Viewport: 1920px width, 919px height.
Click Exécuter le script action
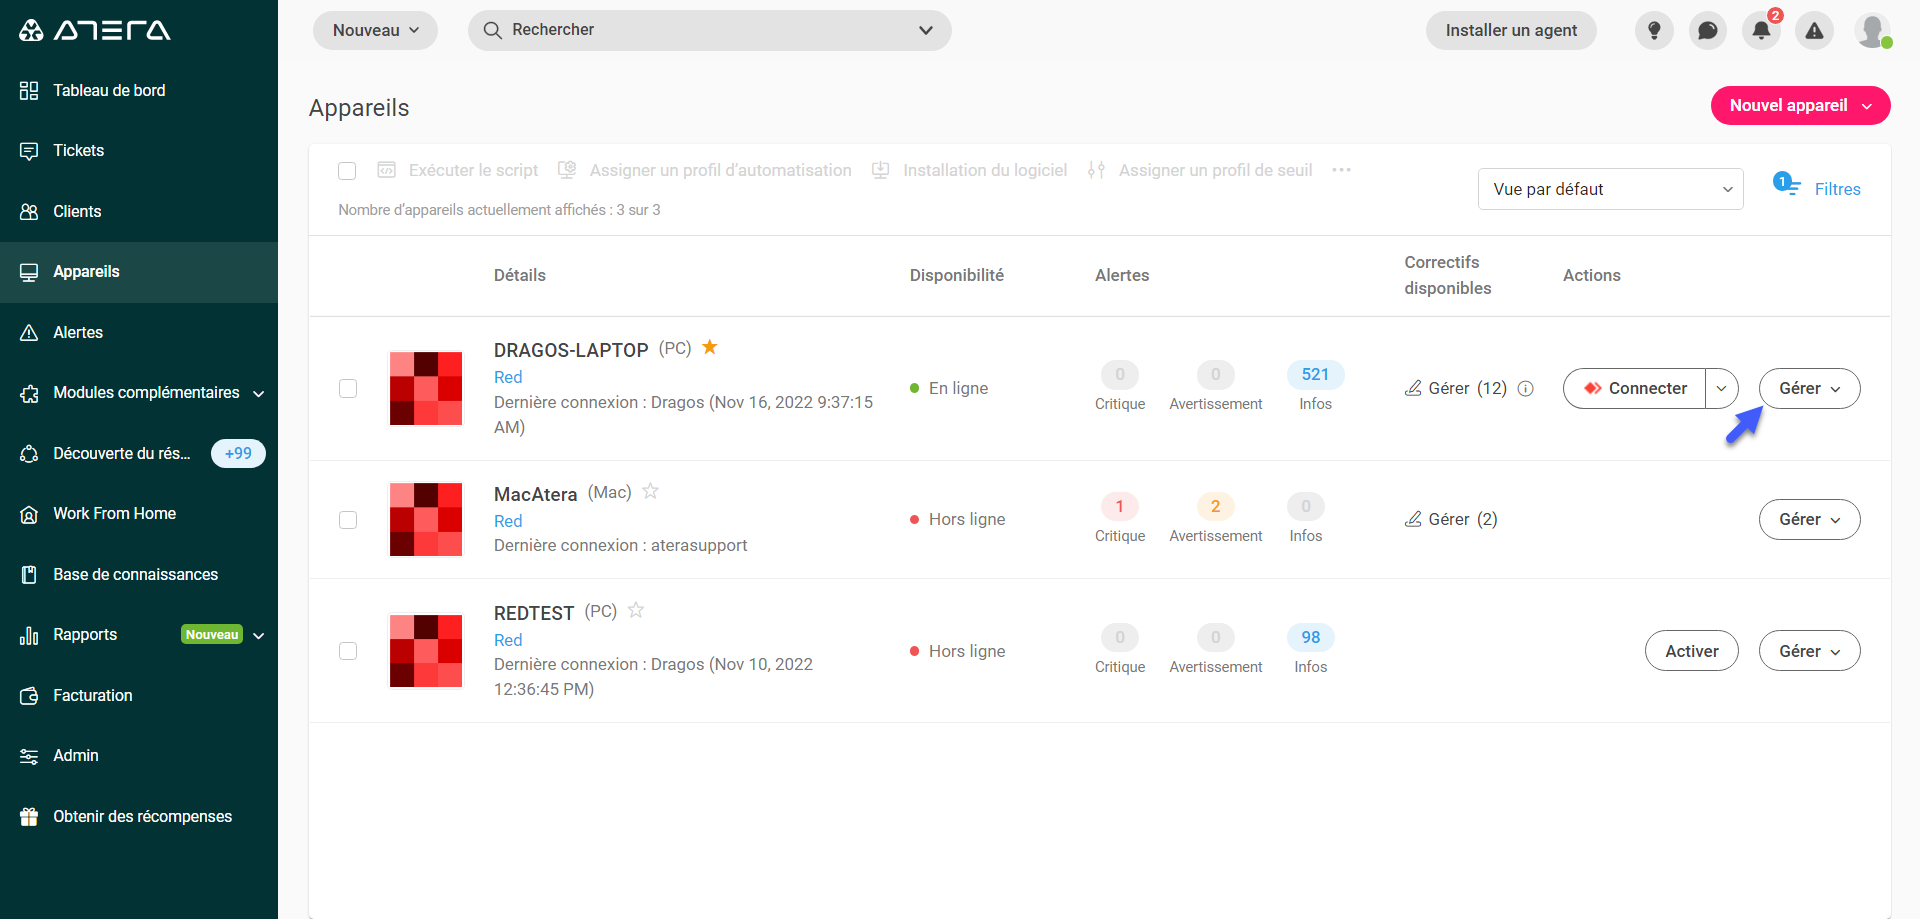click(x=458, y=171)
